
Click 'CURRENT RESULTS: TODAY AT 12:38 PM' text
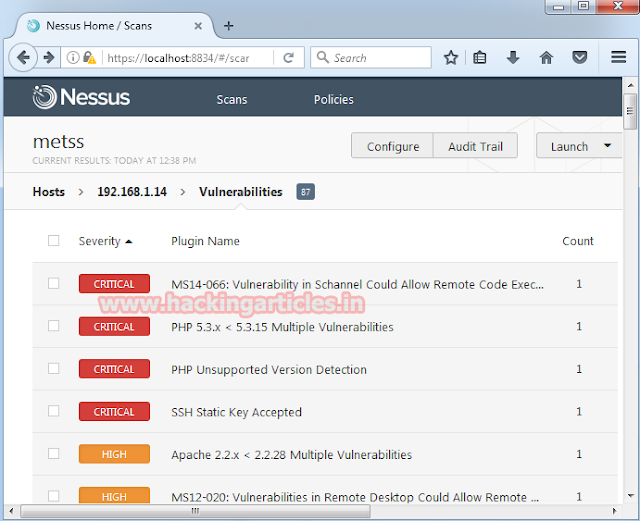(114, 160)
